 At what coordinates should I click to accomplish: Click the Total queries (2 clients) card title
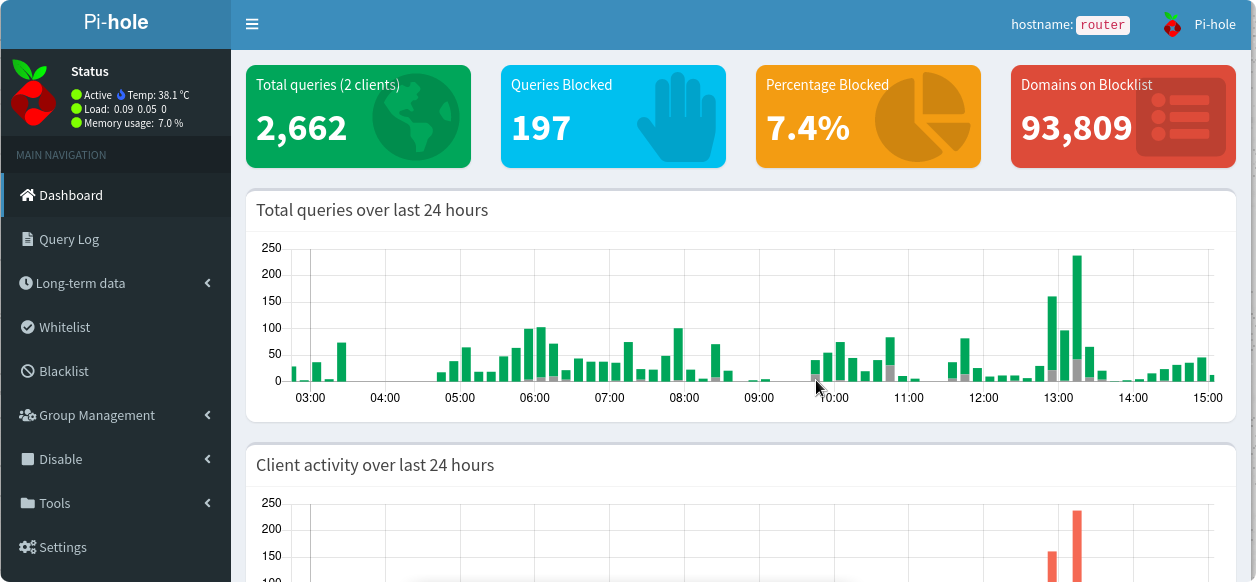coord(328,85)
